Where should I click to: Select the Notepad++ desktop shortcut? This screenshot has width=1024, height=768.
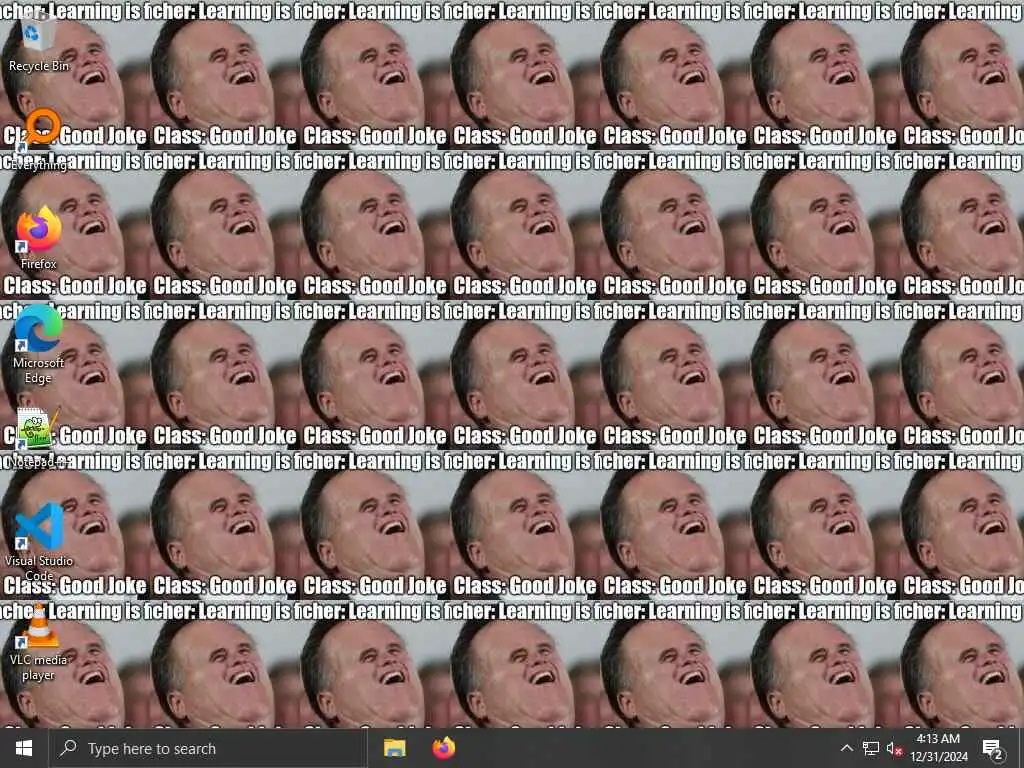38,438
